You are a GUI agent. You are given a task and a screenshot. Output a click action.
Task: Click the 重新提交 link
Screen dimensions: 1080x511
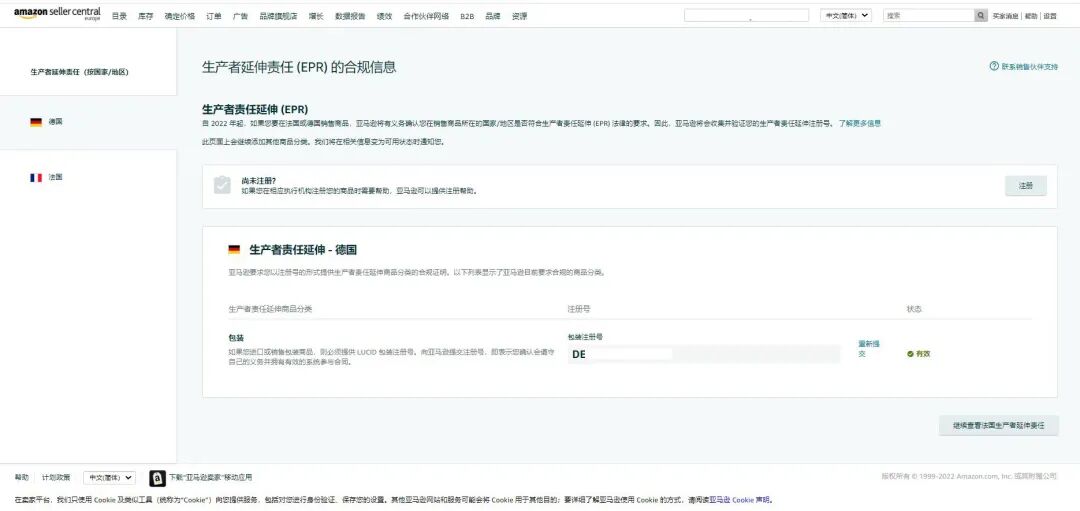(867, 348)
